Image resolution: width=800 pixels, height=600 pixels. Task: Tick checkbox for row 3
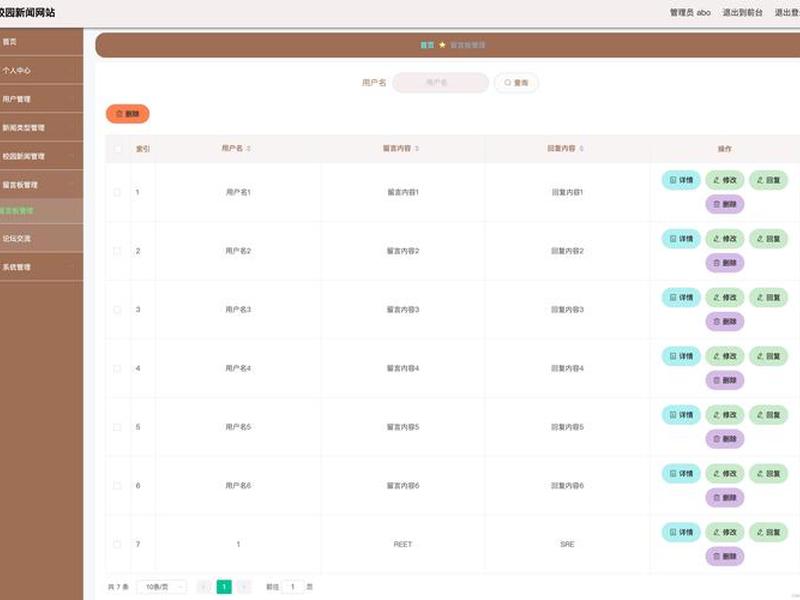click(x=117, y=310)
